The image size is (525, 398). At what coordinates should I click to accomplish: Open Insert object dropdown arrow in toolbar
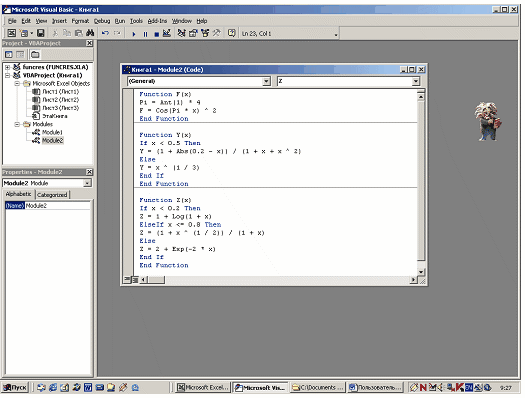click(31, 33)
